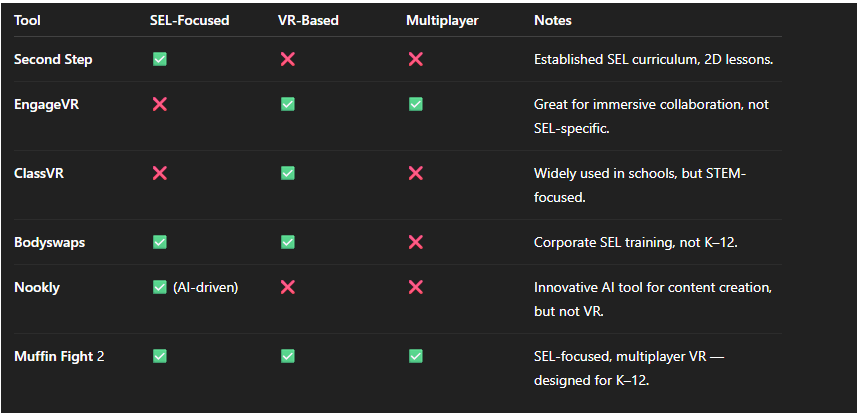Click Muffin Fight 2 VR-Based checkmark
Image resolution: width=861 pixels, height=415 pixels.
coord(288,356)
